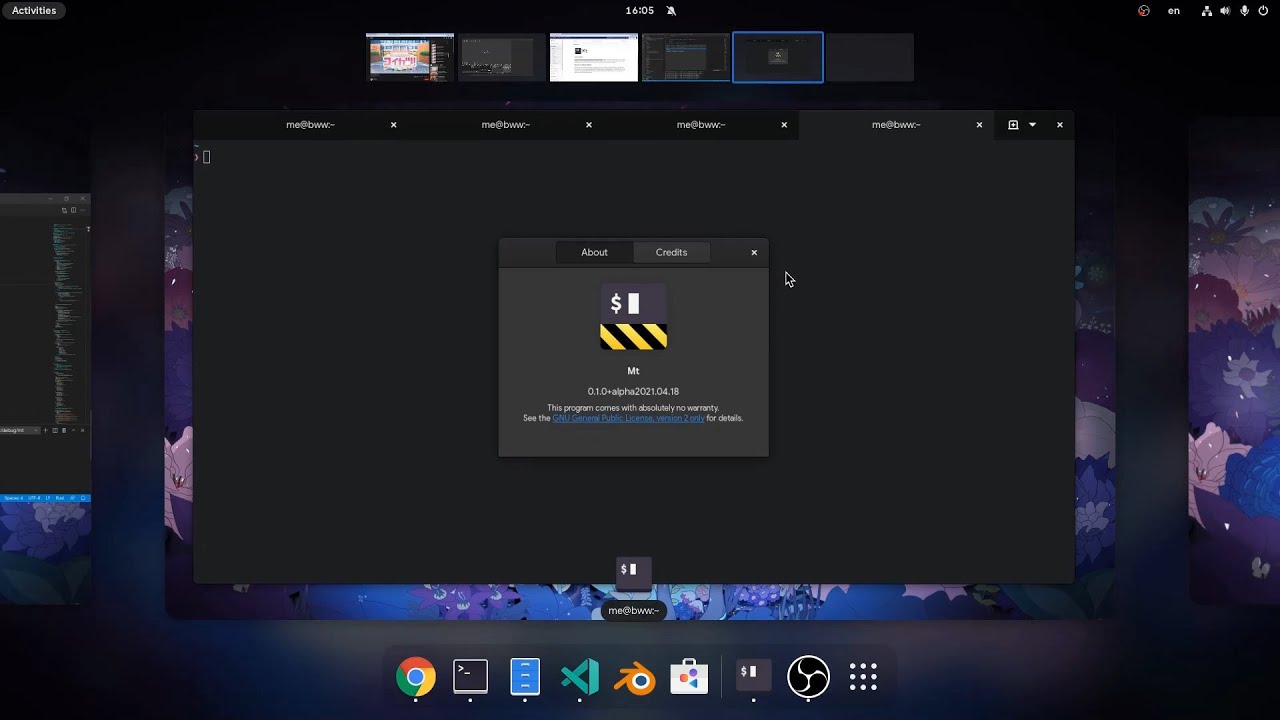Open the 16:05 clock menu
Screen dimensions: 1280x720
pos(639,10)
